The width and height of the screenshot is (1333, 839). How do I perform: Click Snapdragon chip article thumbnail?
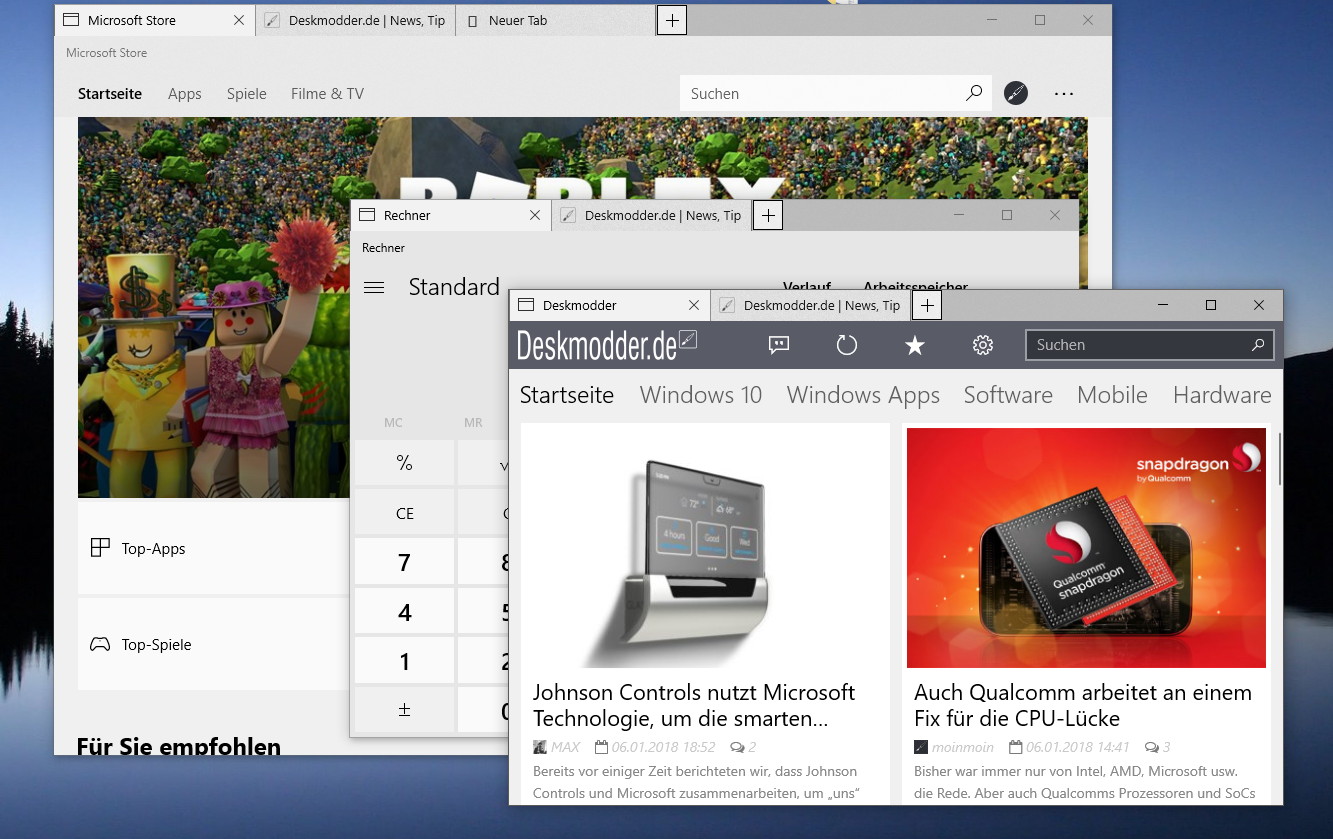1086,547
